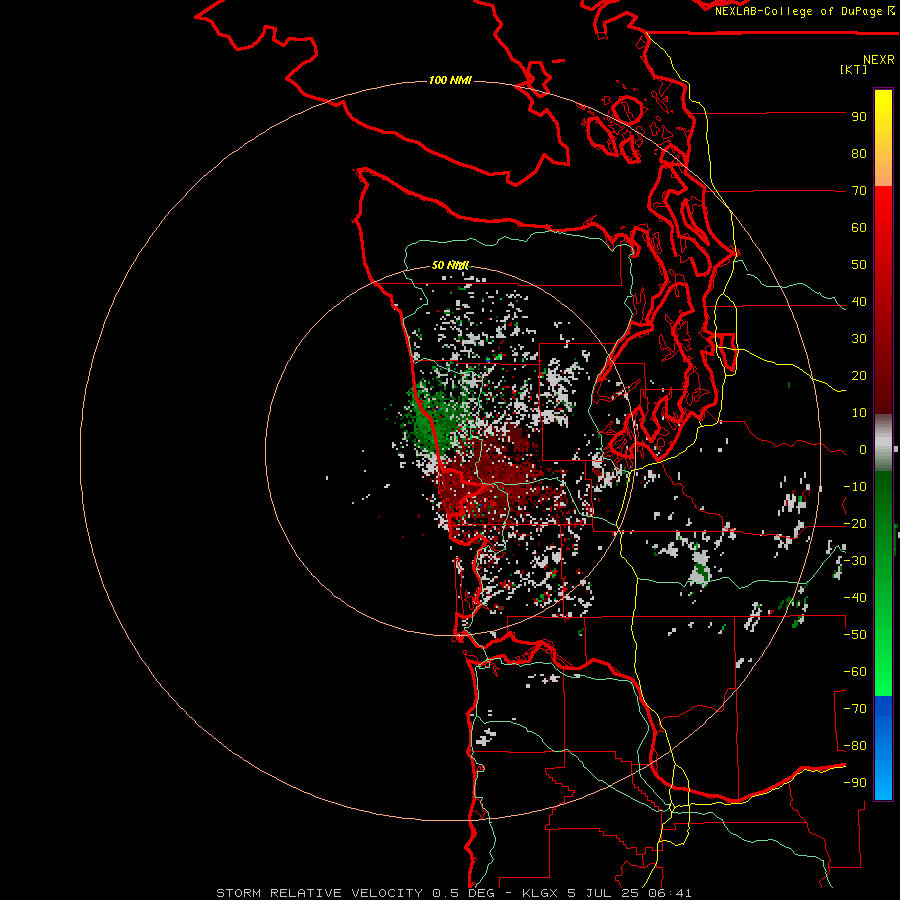900x900 pixels.
Task: Click the NEXR label above the color scale
Action: coord(879,60)
